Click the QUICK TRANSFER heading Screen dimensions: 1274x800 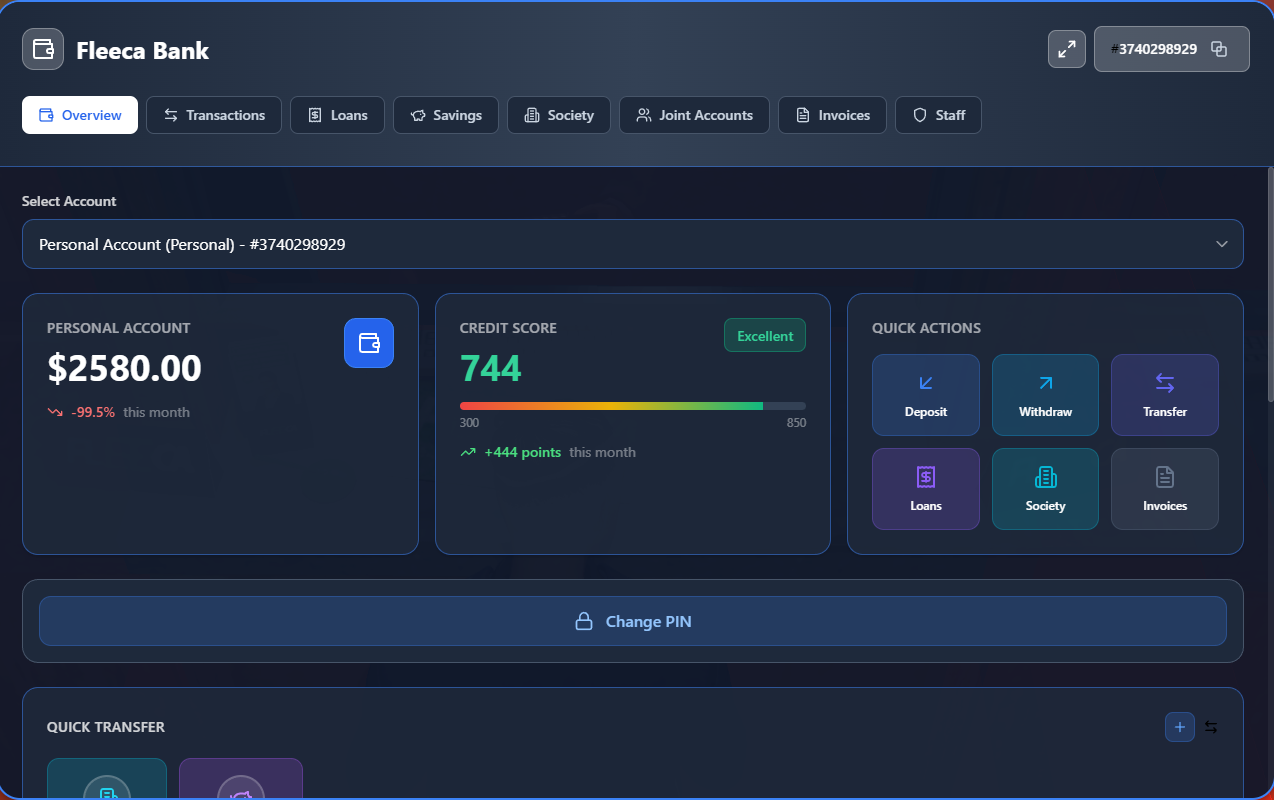(106, 727)
